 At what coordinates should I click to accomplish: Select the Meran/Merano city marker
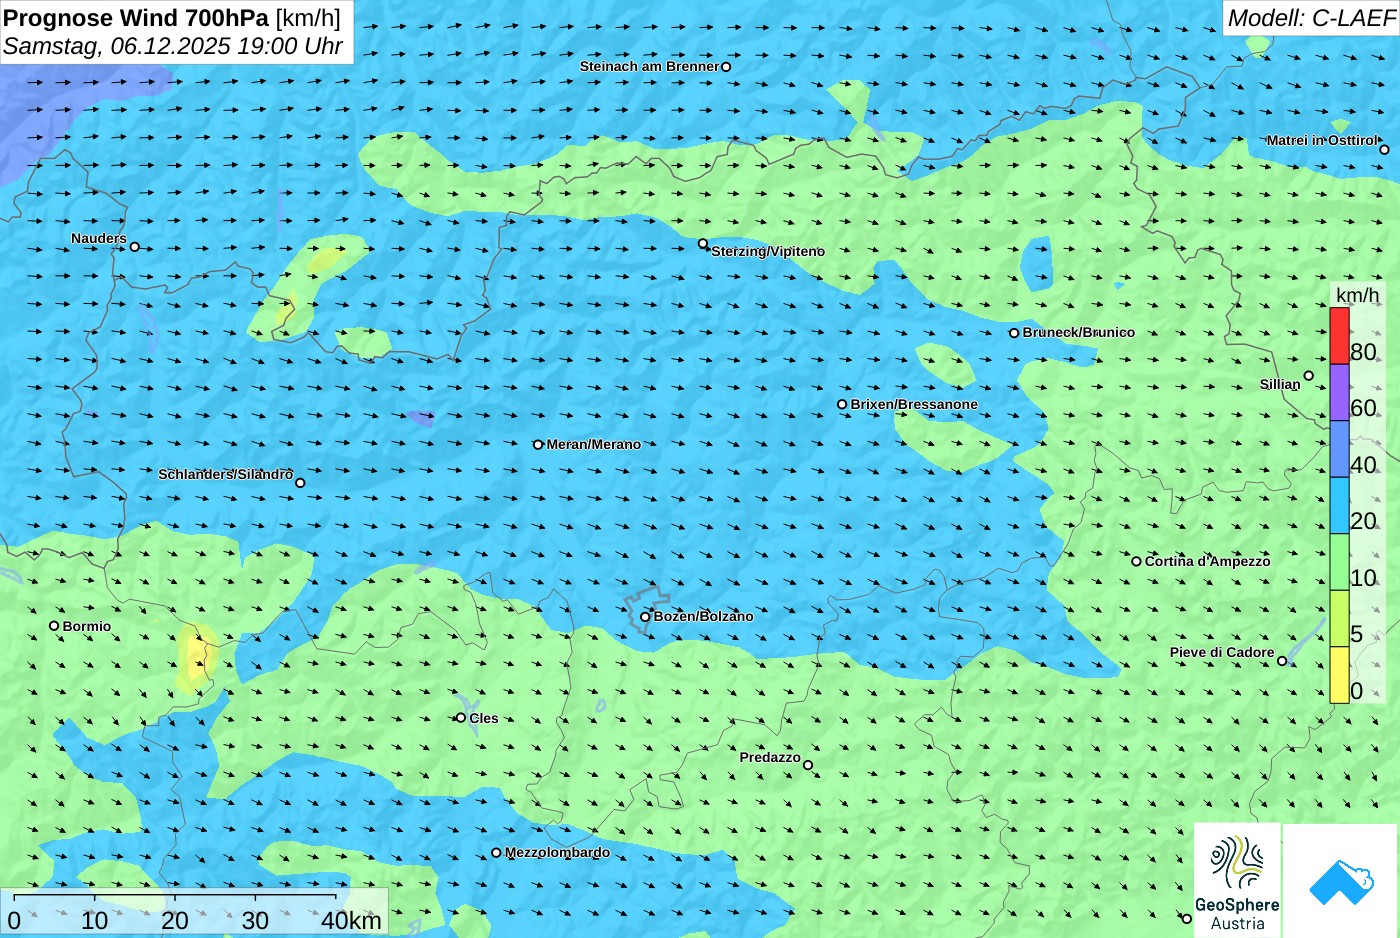[x=538, y=445]
